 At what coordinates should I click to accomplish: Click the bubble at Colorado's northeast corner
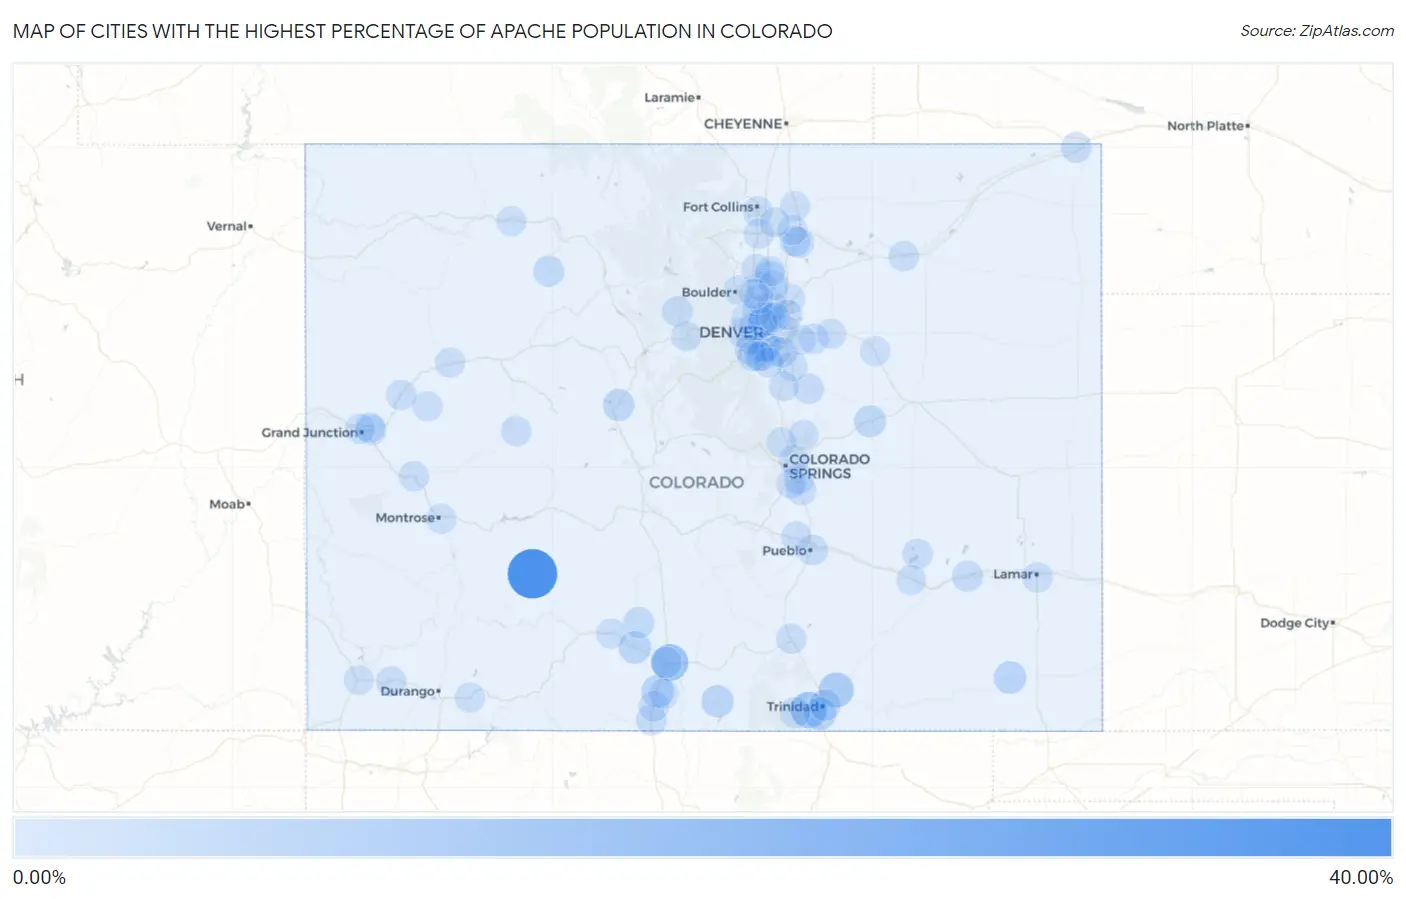pyautogui.click(x=1076, y=147)
